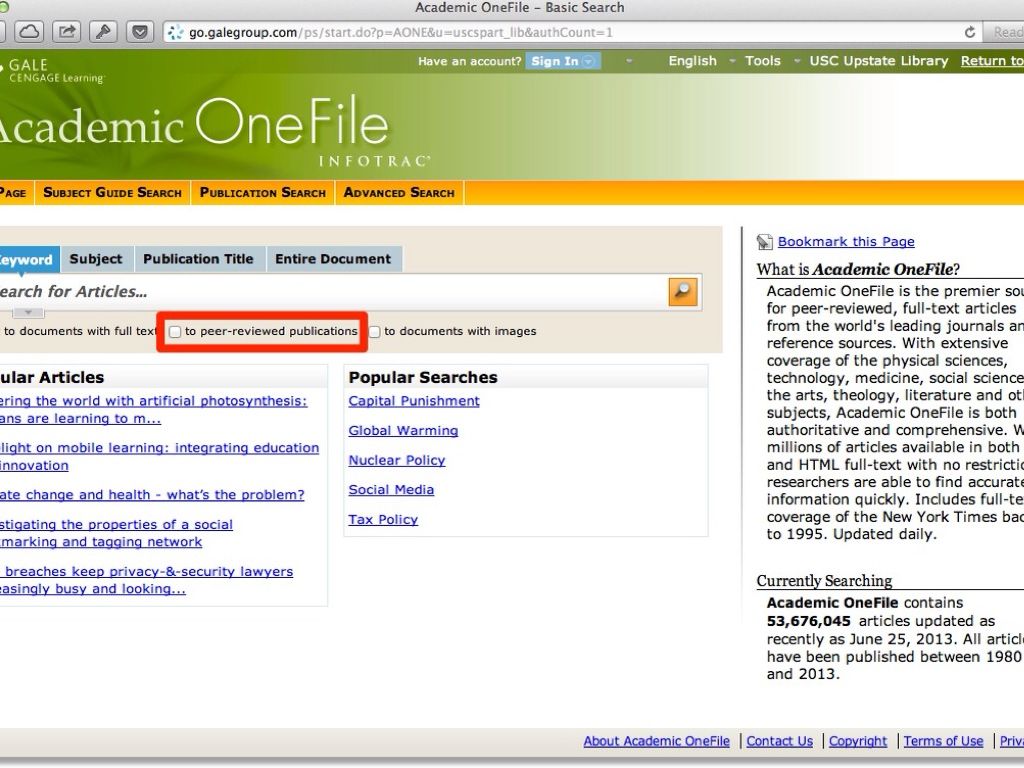The image size is (1024, 768).
Task: Click the Bookmark this Page icon
Action: pos(765,242)
